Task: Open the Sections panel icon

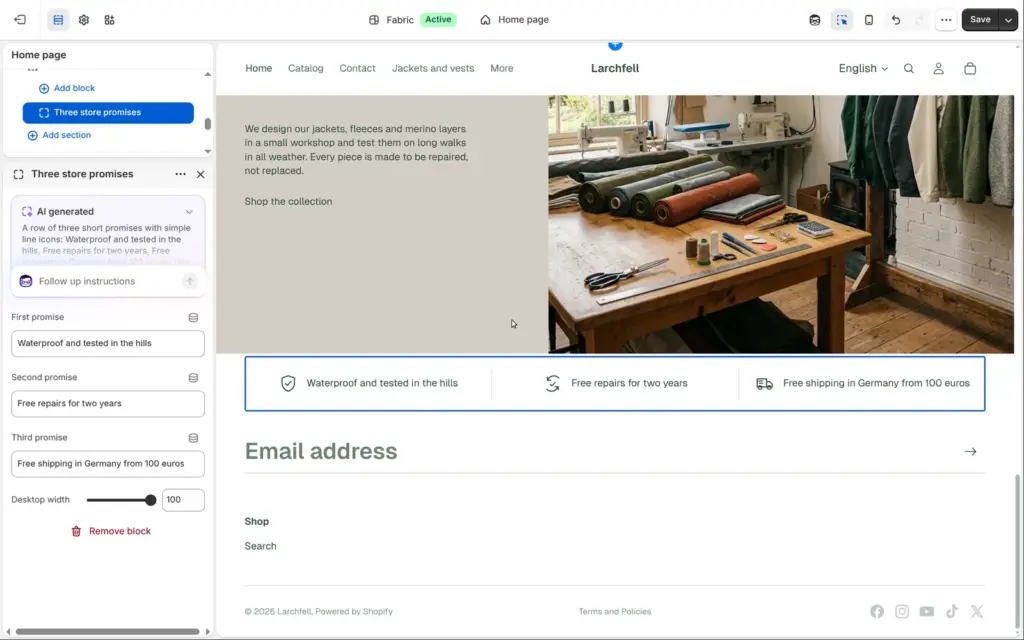Action: coord(58,20)
